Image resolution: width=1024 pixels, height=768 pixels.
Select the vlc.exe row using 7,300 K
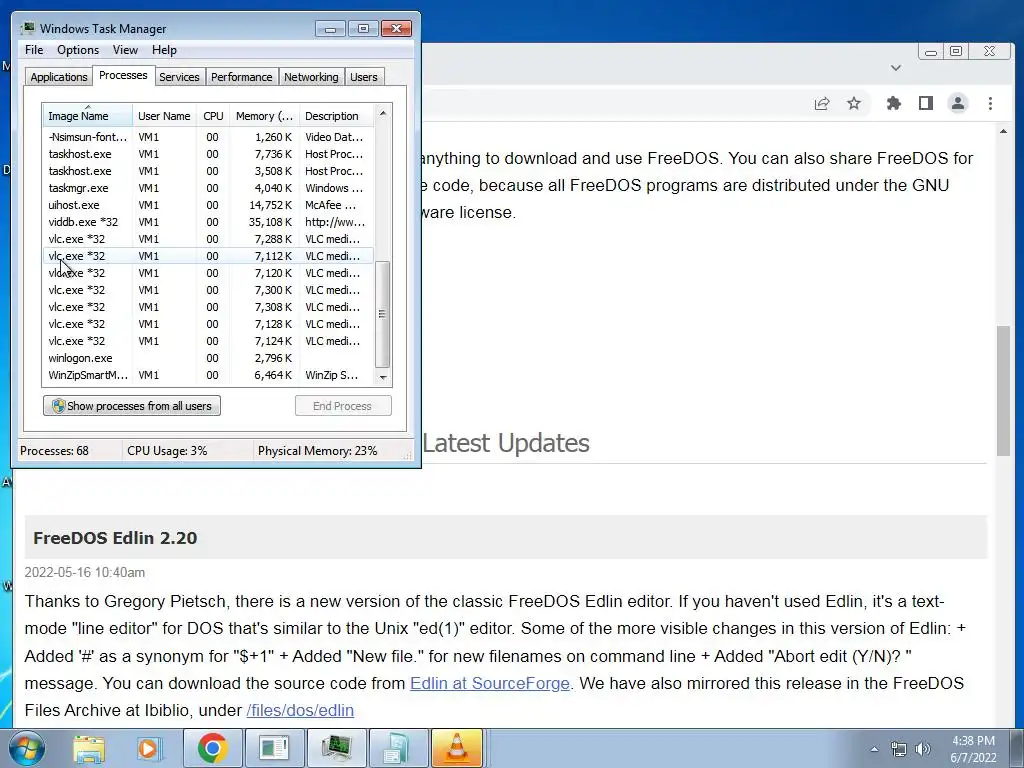209,290
